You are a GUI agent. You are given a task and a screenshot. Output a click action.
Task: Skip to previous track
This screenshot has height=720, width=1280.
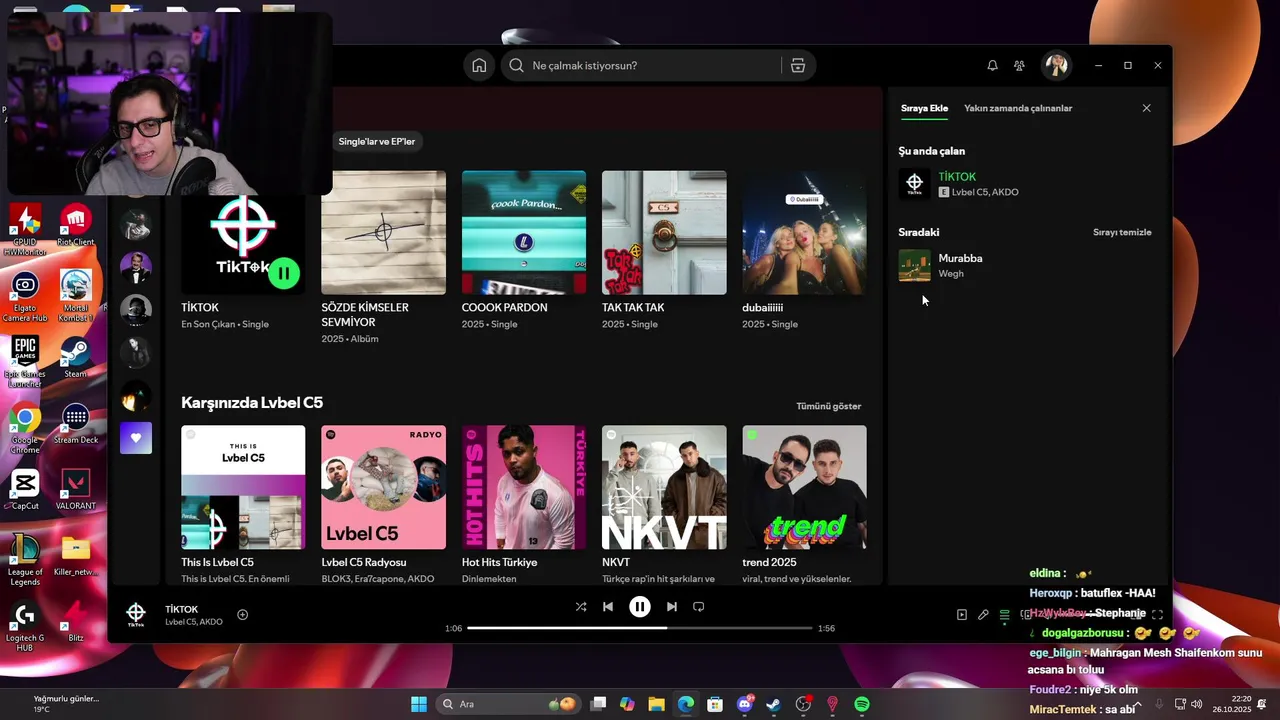pos(608,606)
